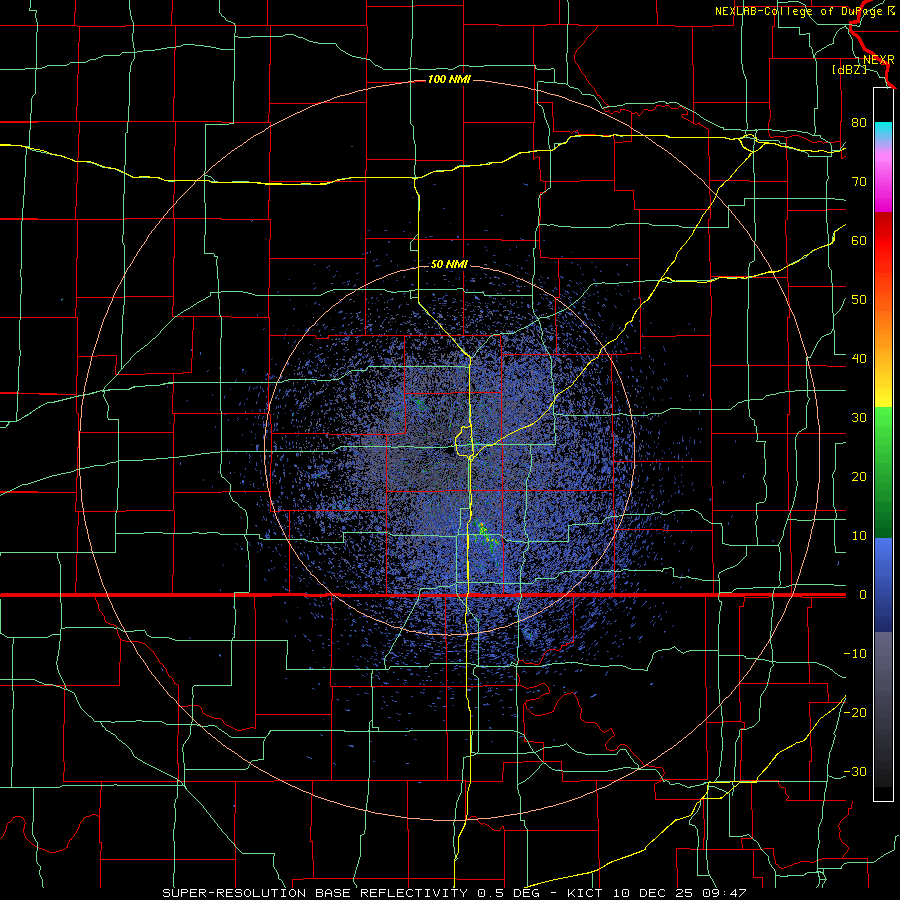Click the Super-Resolution Base Reflectivity caption text
The height and width of the screenshot is (900, 900).
[454, 893]
